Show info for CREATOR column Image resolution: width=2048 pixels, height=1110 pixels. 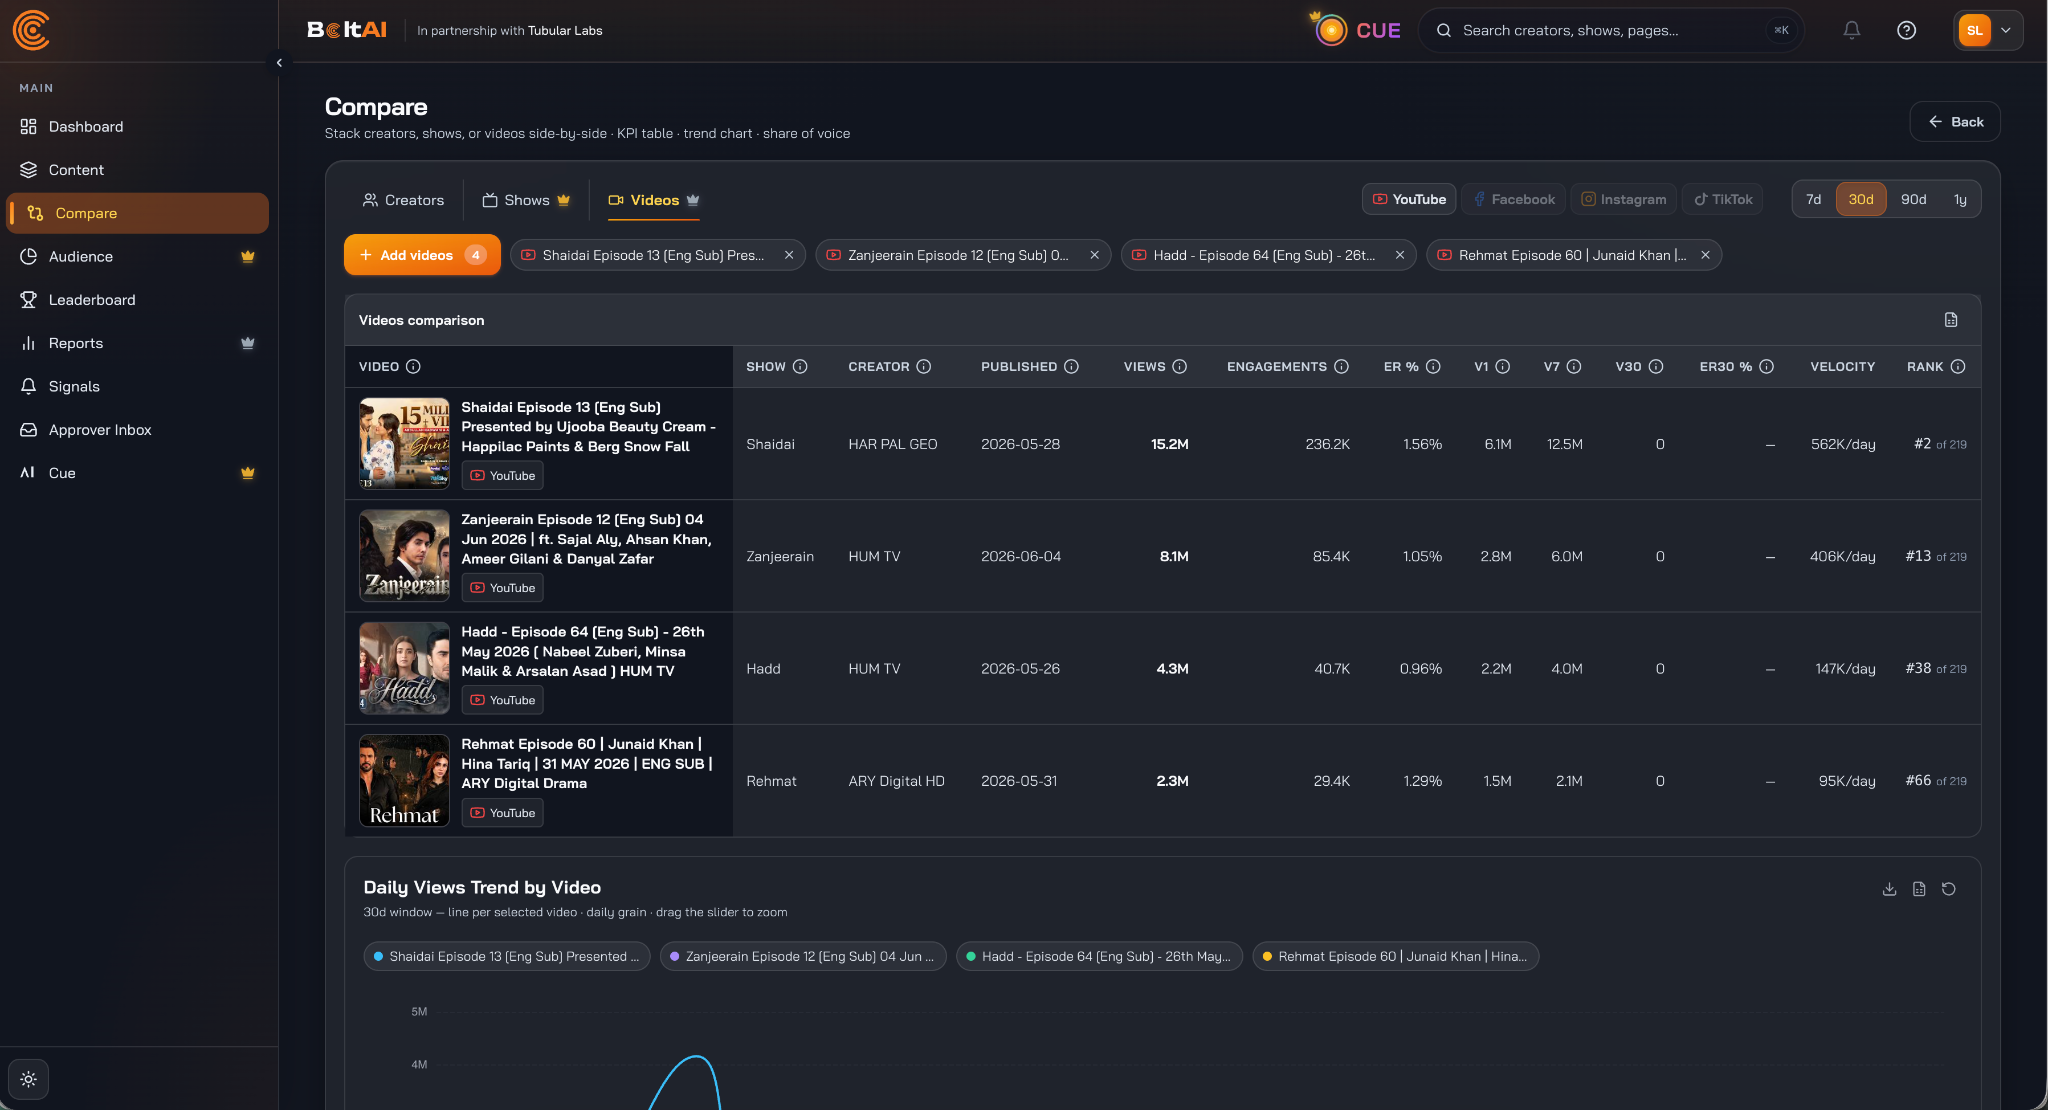[x=924, y=367]
